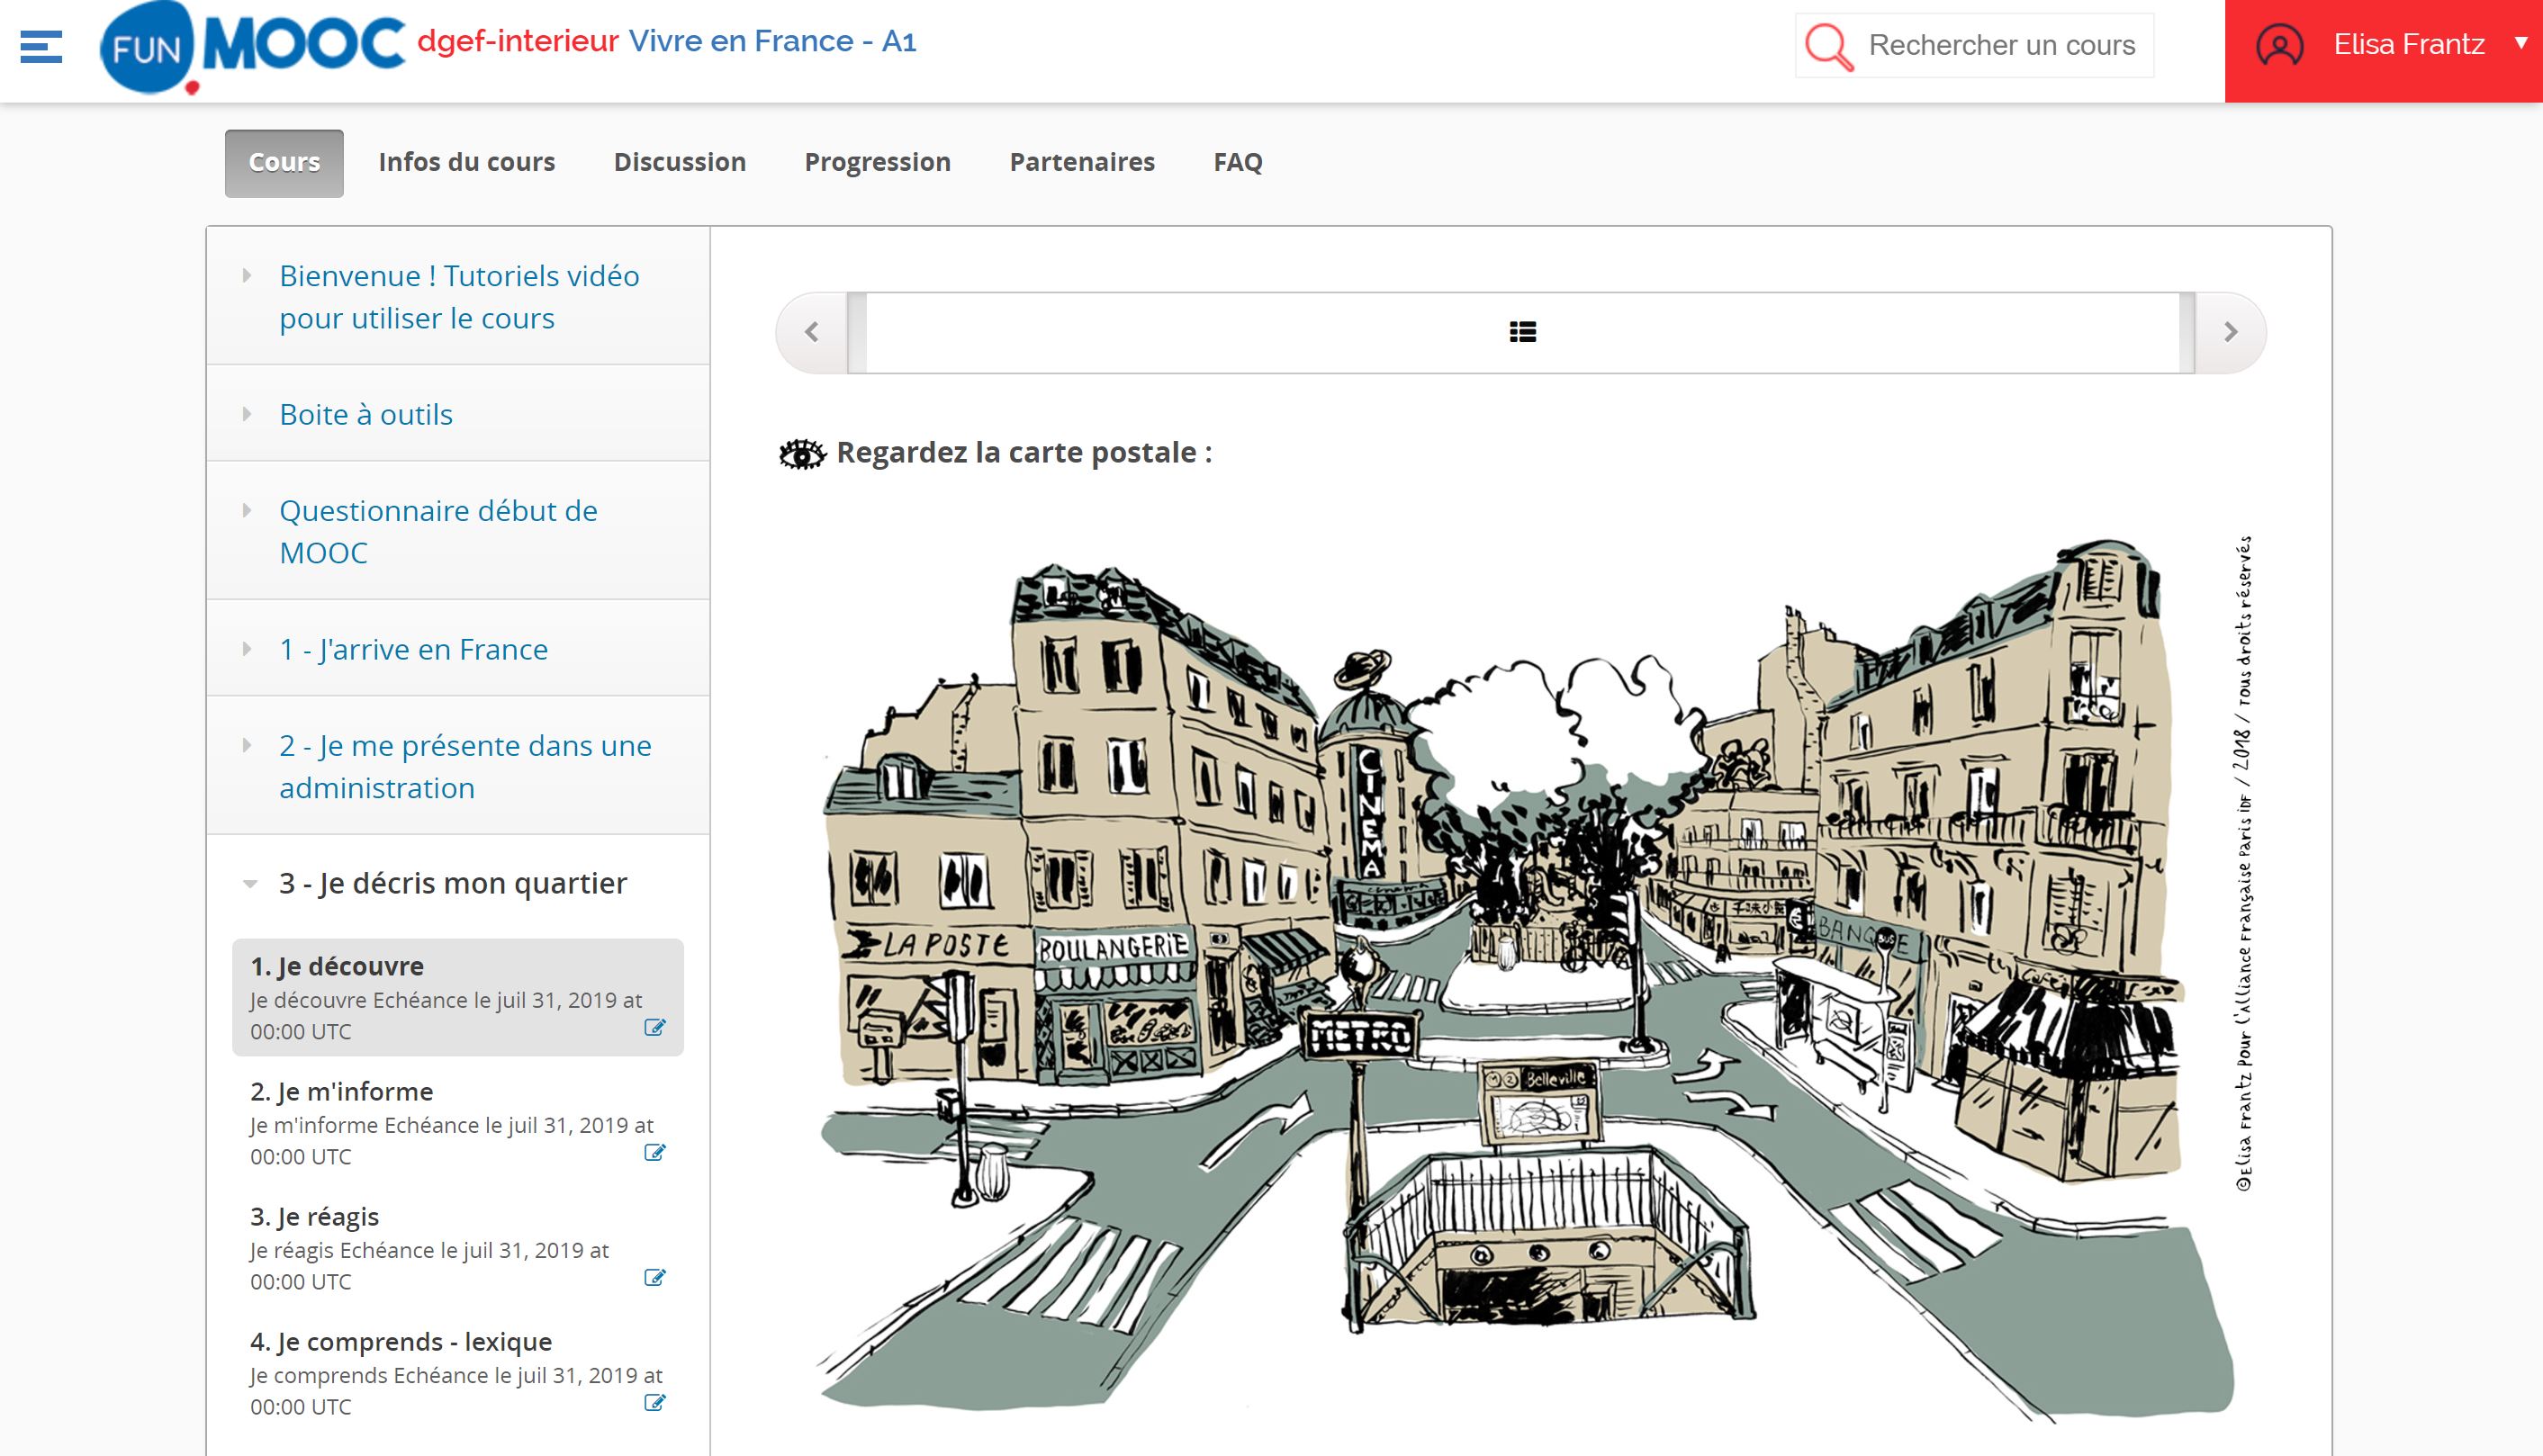Viewport: 2543px width, 1456px height.
Task: Go to previous unit with left arrow
Action: 812,332
